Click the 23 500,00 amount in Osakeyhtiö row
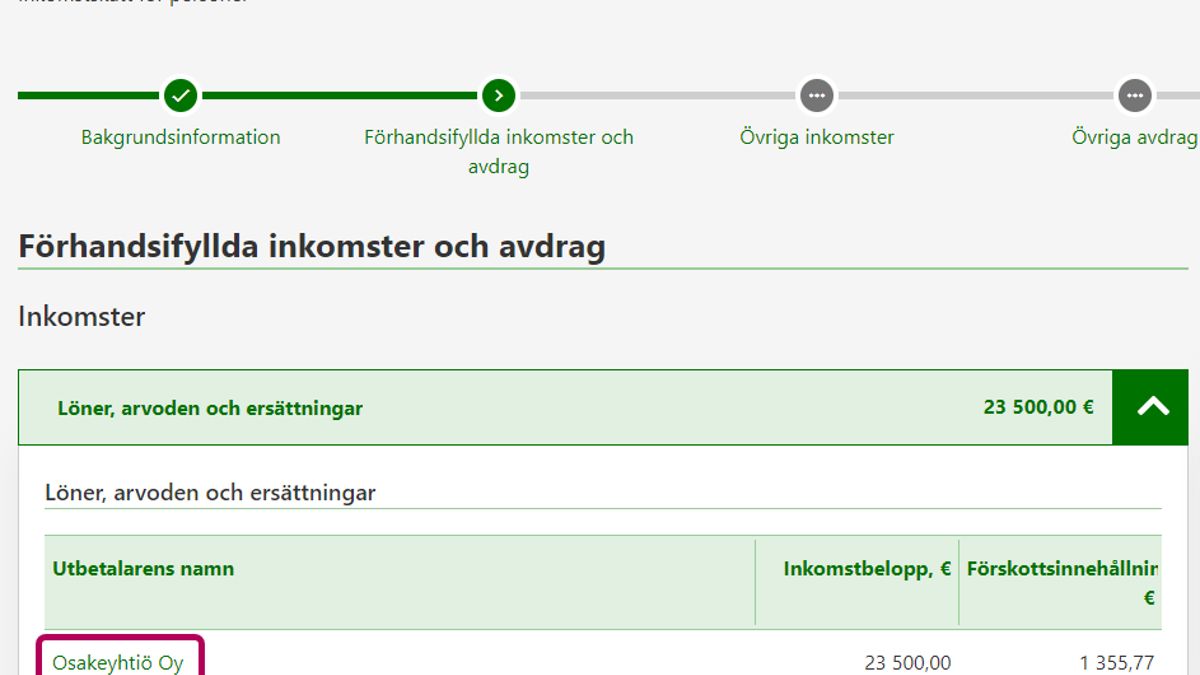1200x675 pixels. [x=907, y=662]
